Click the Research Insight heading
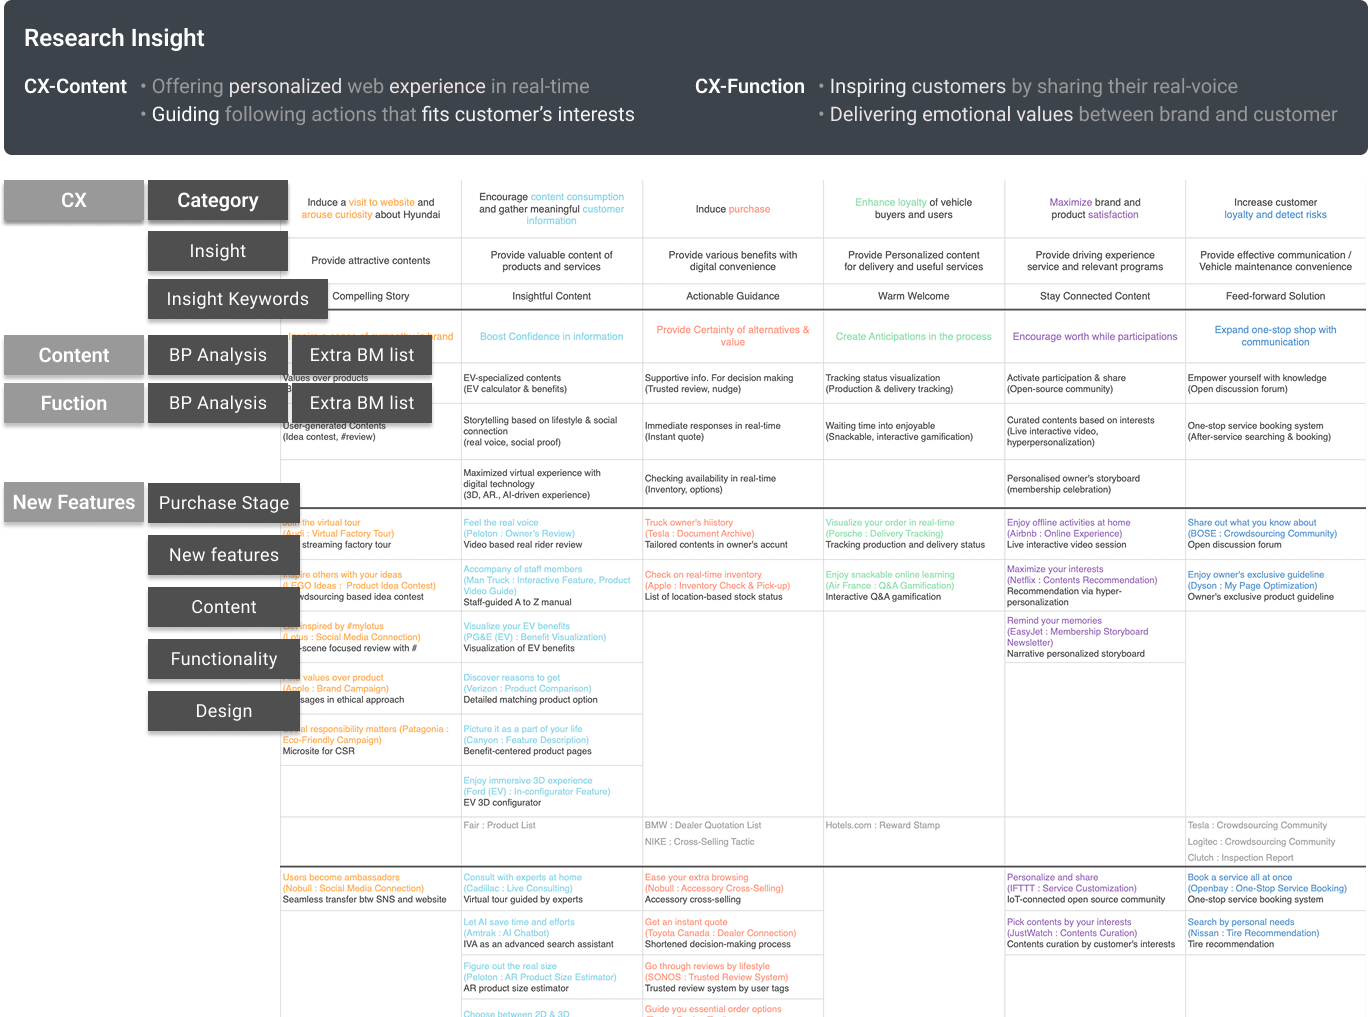The width and height of the screenshot is (1368, 1017). (114, 38)
